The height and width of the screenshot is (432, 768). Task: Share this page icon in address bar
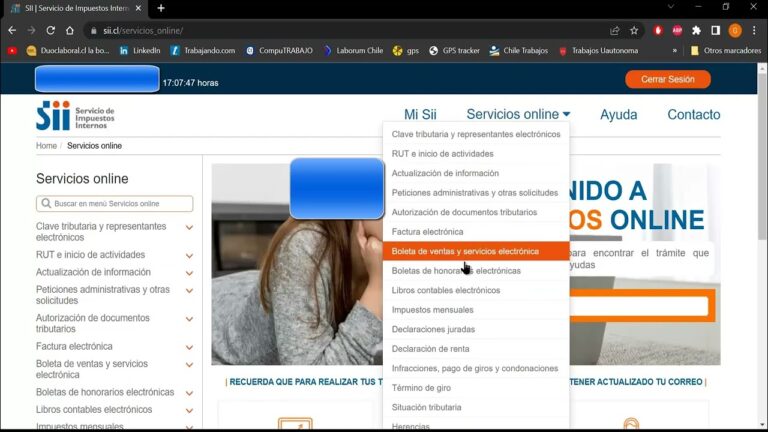[615, 30]
